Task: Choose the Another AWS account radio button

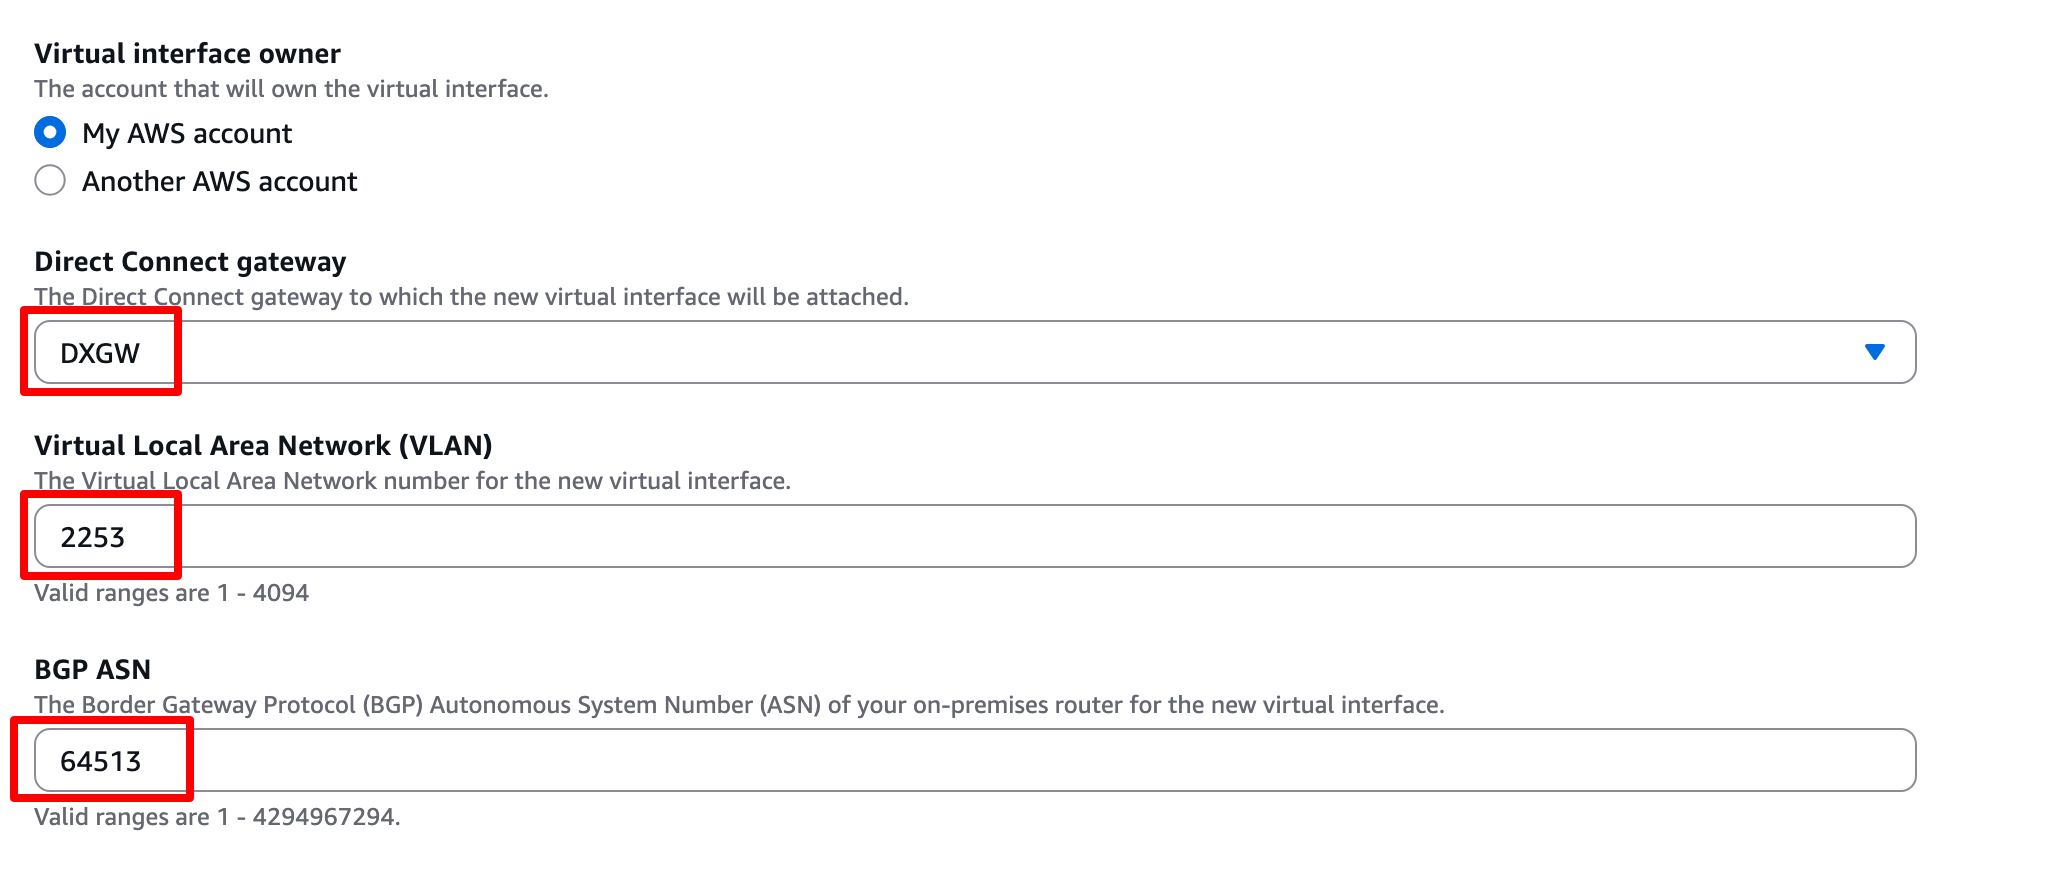Action: click(x=50, y=181)
